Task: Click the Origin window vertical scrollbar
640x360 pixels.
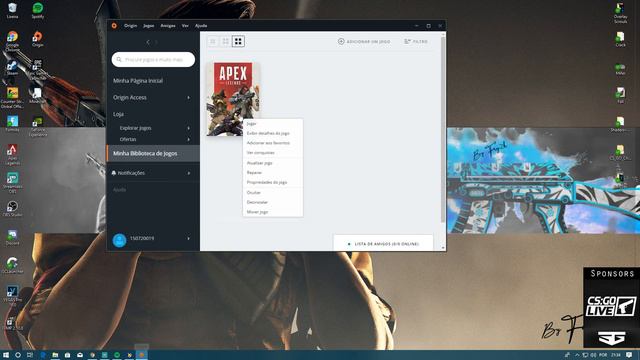Action: click(x=443, y=131)
